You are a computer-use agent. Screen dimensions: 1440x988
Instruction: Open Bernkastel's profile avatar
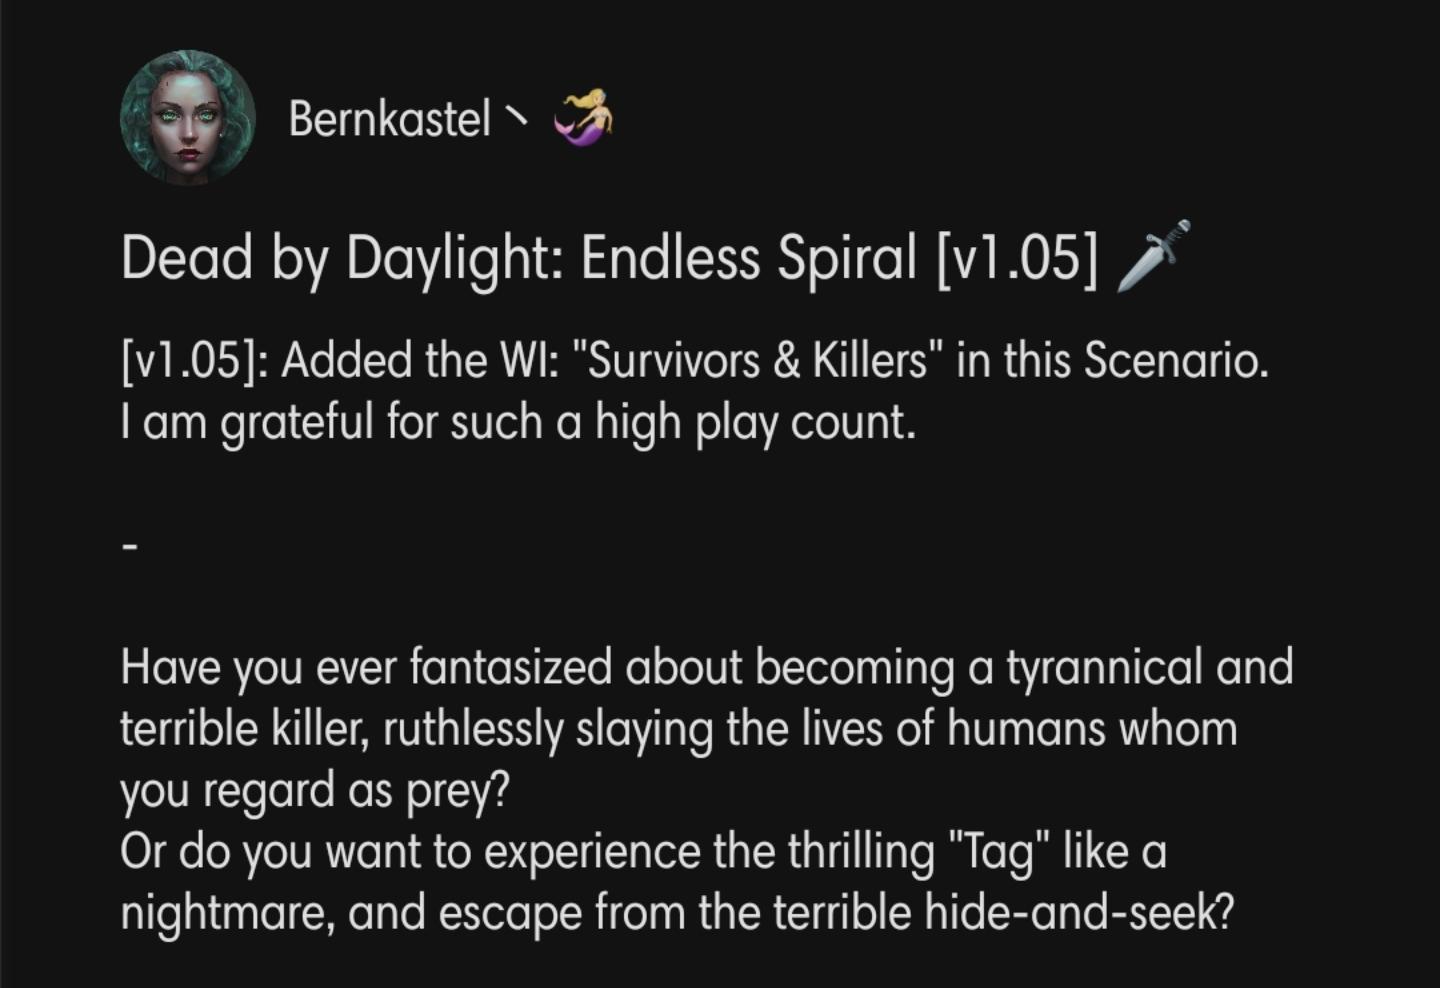point(188,118)
